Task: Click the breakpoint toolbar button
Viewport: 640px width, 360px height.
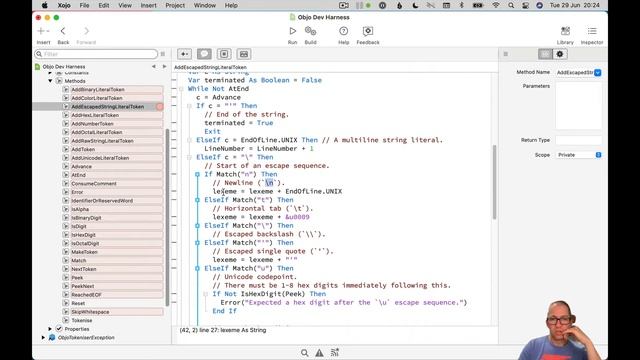Action: tap(224, 54)
